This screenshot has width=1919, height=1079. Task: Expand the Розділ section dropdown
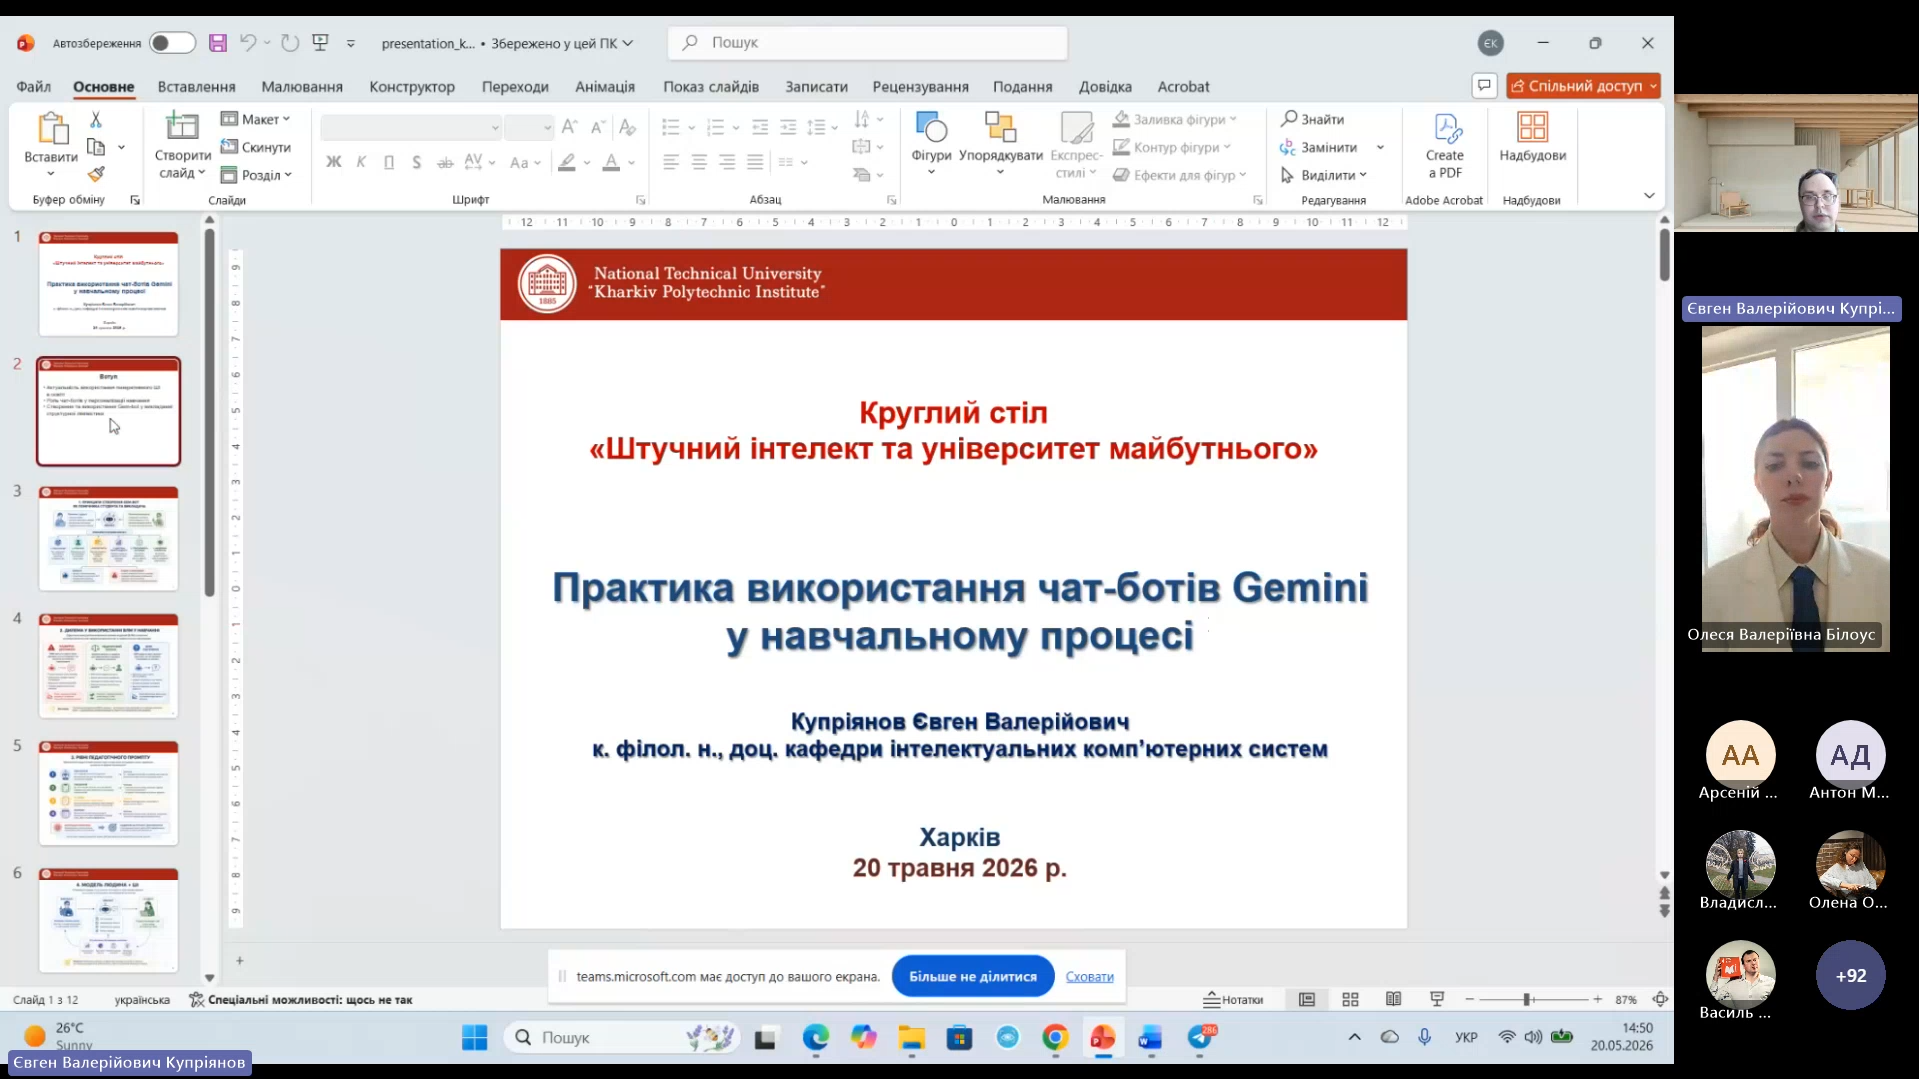256,175
